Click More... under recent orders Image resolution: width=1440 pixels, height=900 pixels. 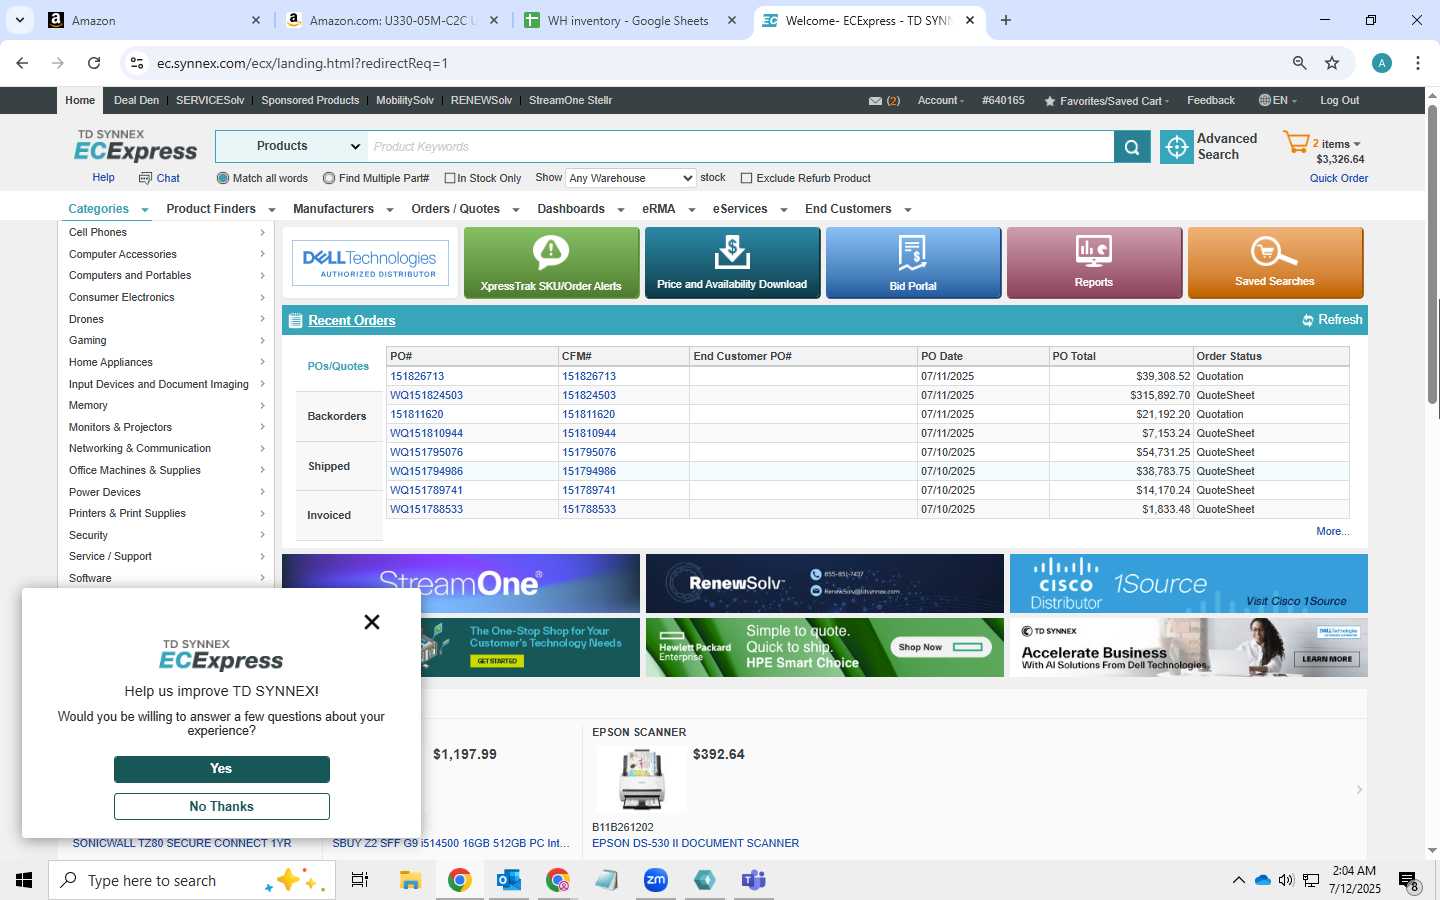click(1333, 531)
